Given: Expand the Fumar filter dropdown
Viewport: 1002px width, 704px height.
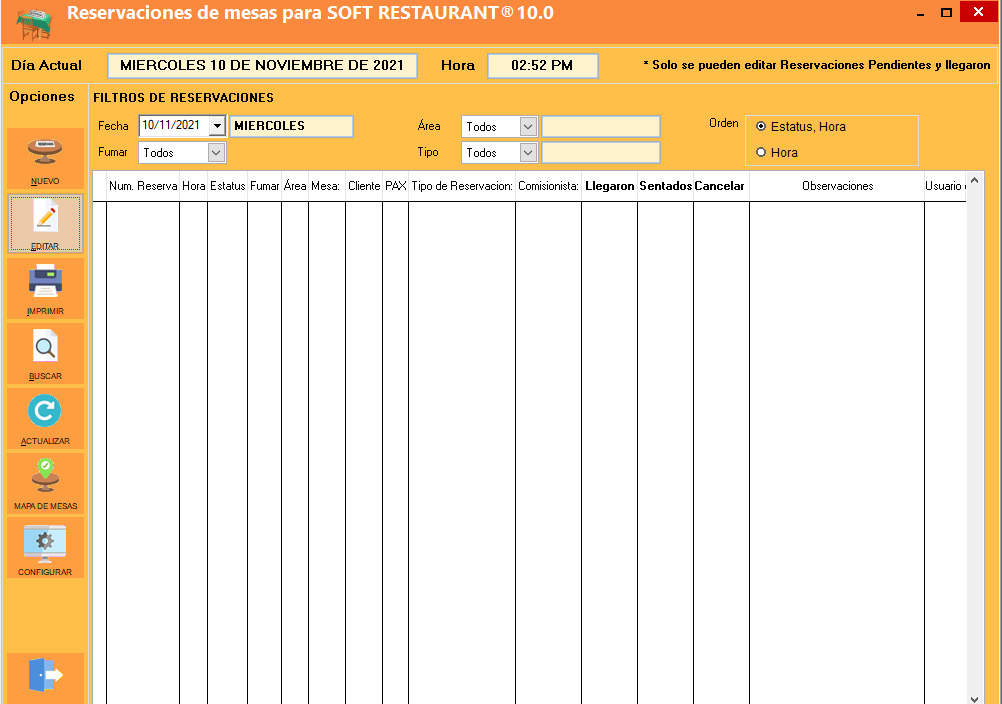Looking at the screenshot, I should [x=216, y=153].
